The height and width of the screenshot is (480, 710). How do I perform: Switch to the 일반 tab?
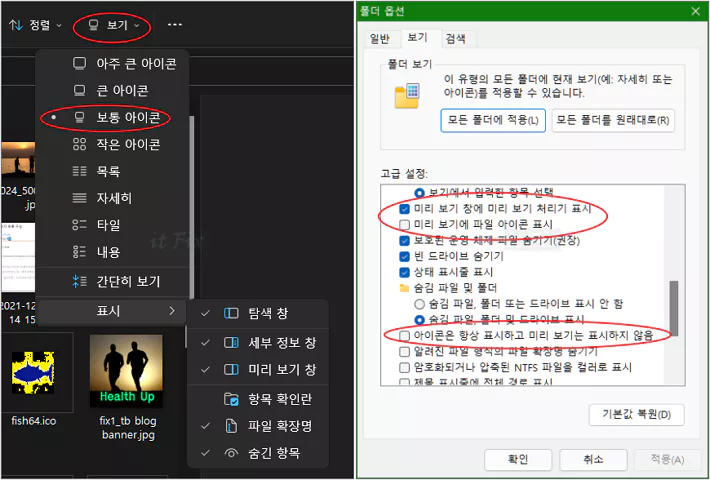click(379, 39)
